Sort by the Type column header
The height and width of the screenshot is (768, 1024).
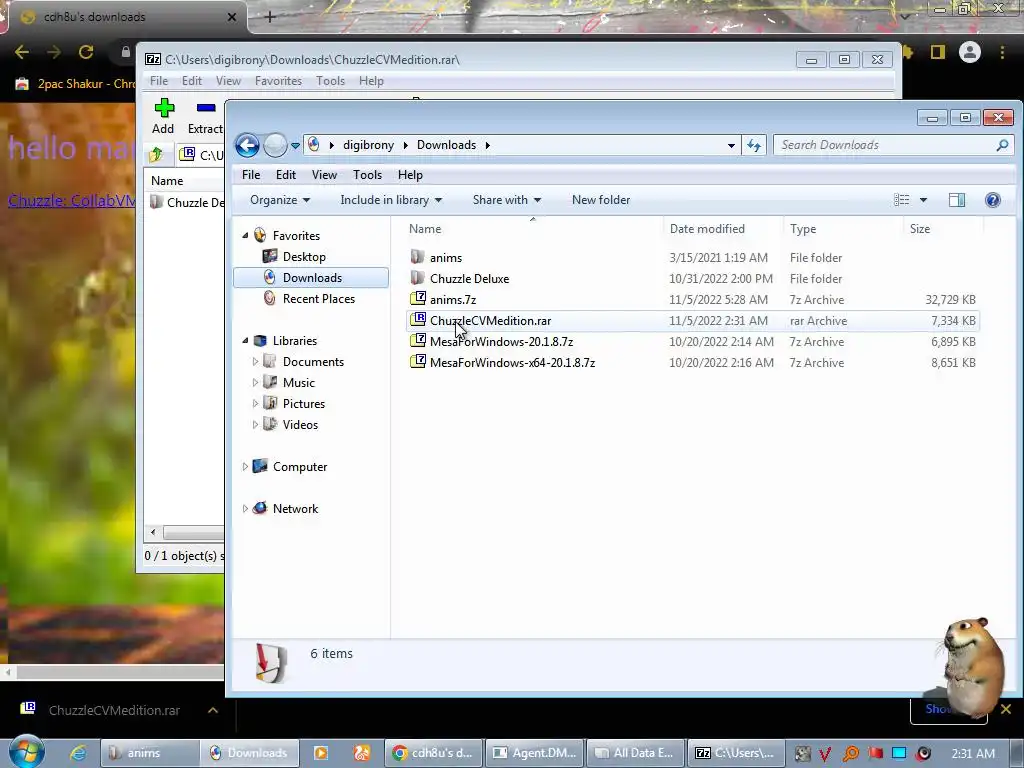842,229
